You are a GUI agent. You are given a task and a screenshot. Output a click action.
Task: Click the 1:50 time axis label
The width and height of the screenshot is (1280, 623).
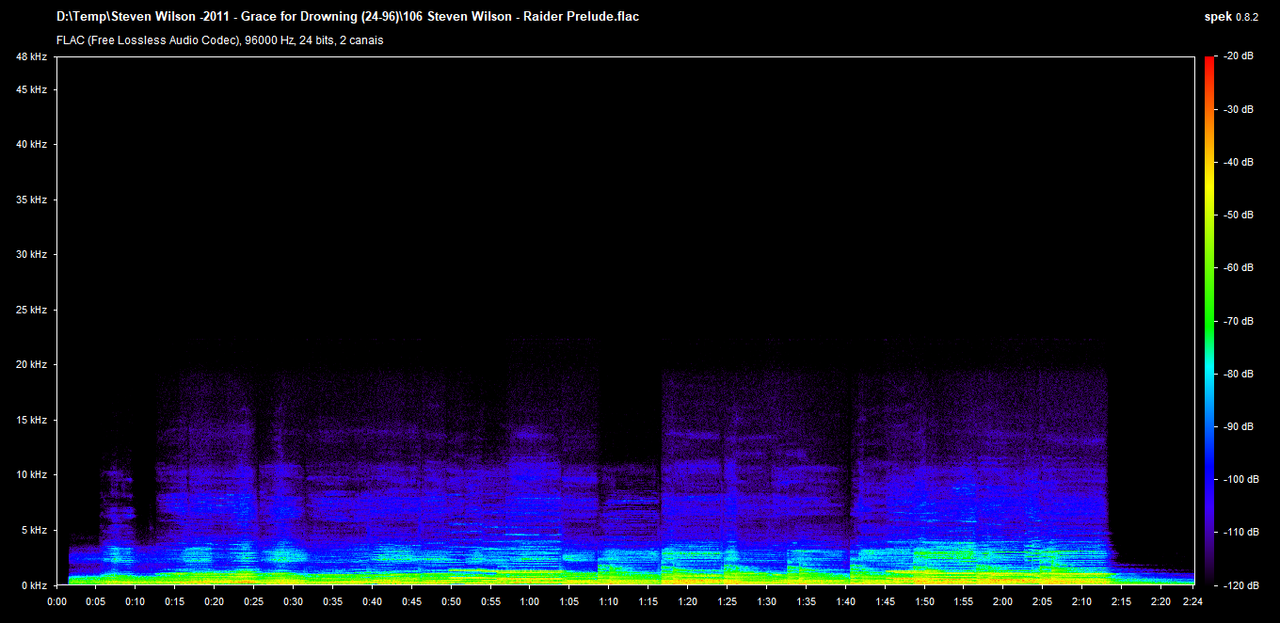pyautogui.click(x=924, y=602)
